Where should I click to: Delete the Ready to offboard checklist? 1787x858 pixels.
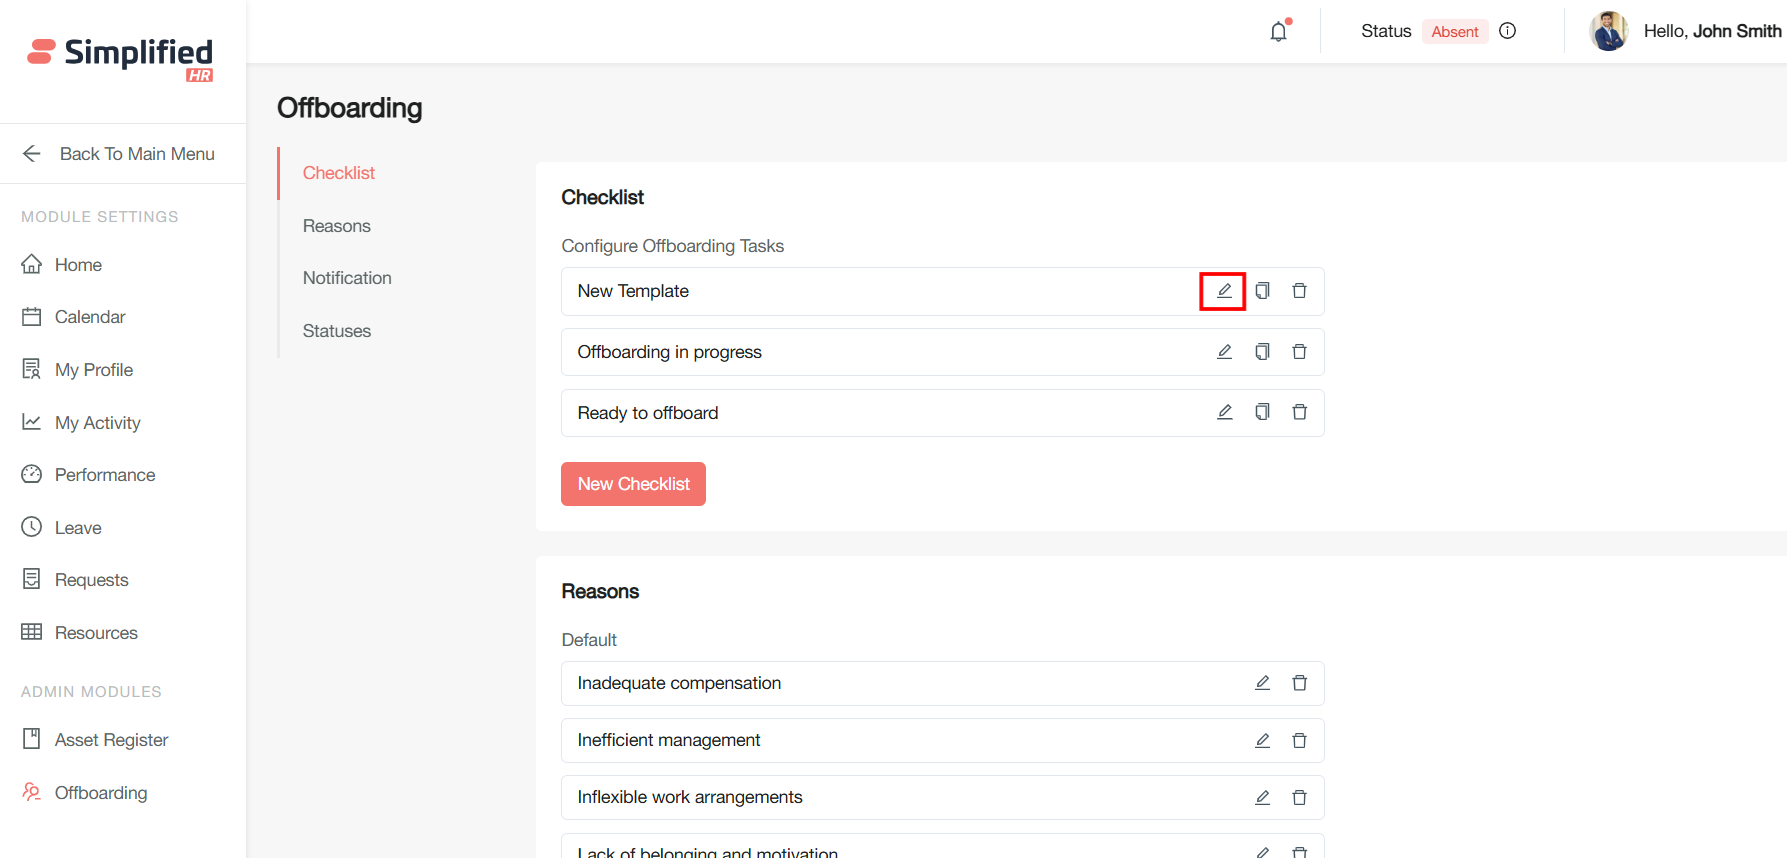point(1299,412)
